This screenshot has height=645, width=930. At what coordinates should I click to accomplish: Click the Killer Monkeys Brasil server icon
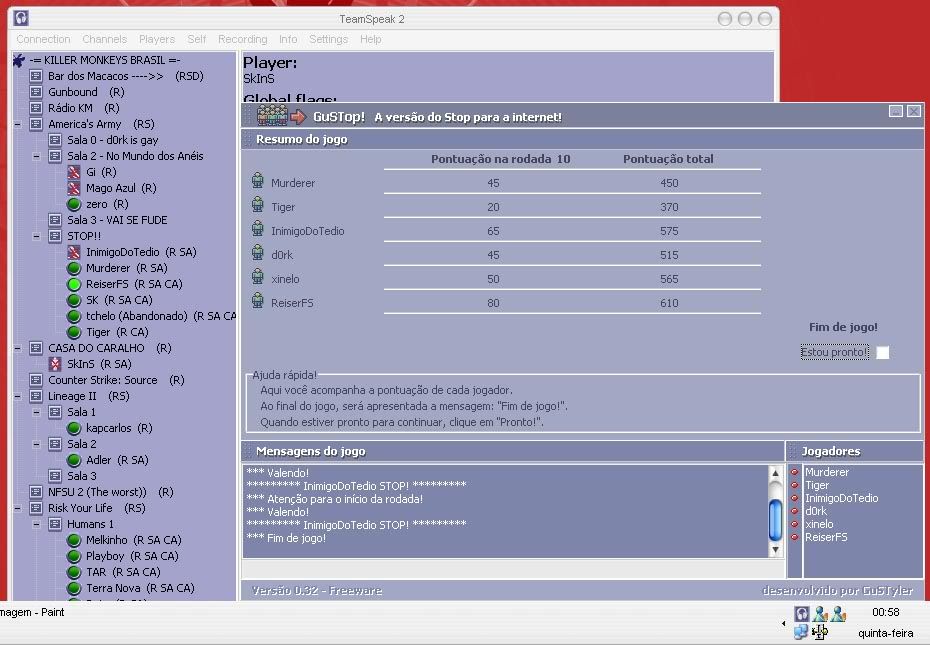tap(18, 60)
